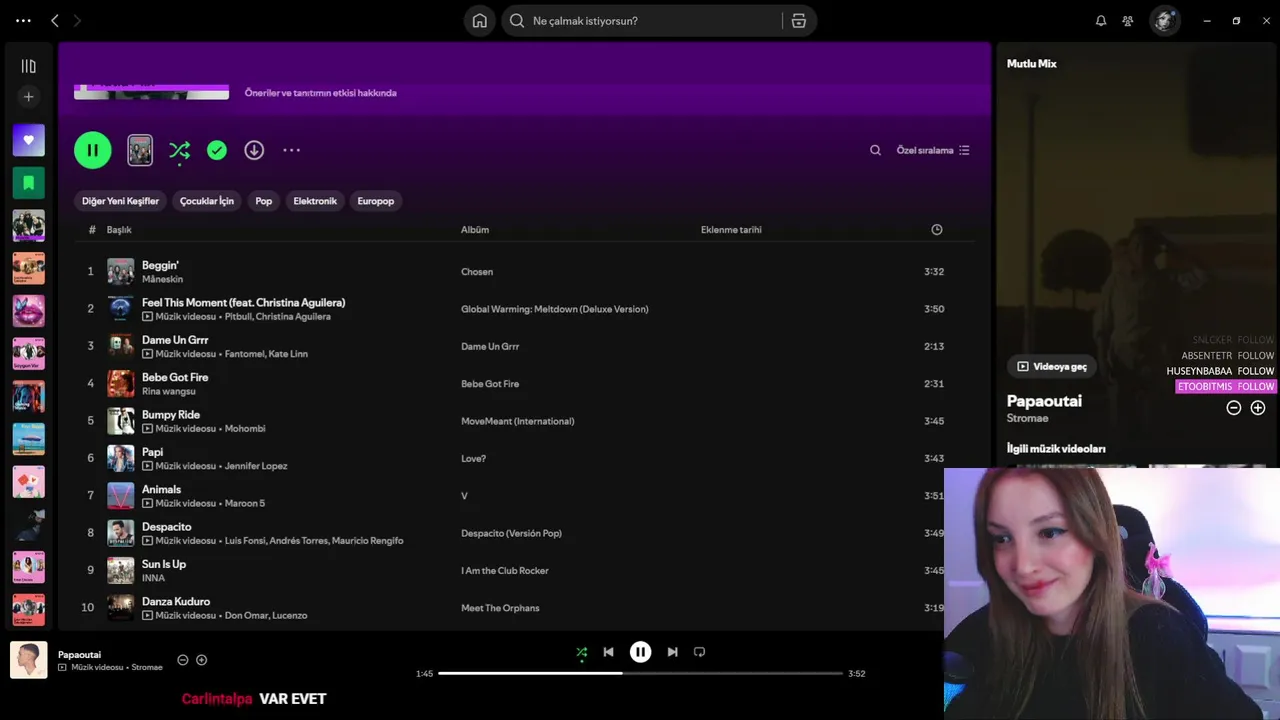Select 'Çocuklar İçin' filter chip
The width and height of the screenshot is (1280, 720).
pyautogui.click(x=207, y=201)
